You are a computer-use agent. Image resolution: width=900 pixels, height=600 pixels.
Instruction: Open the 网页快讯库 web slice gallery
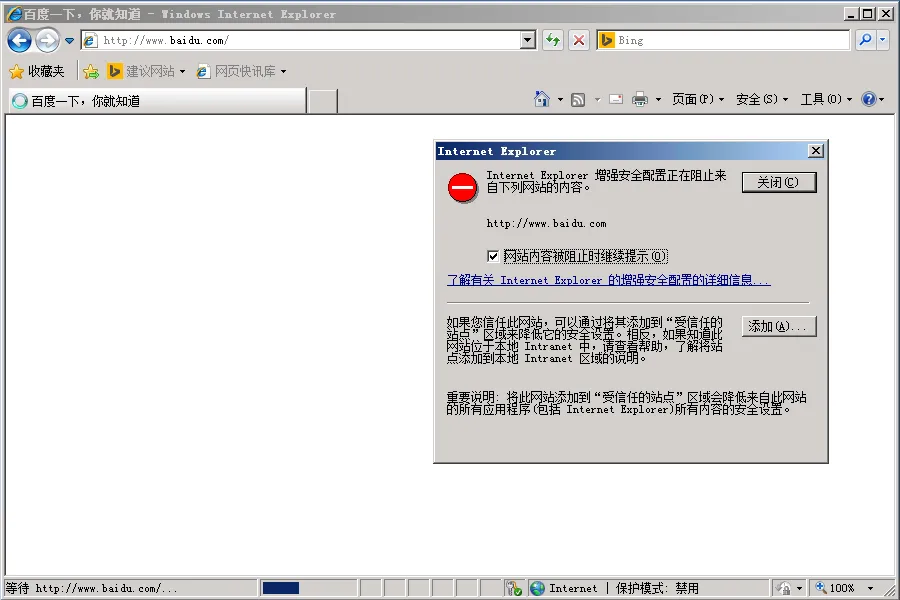(241, 71)
